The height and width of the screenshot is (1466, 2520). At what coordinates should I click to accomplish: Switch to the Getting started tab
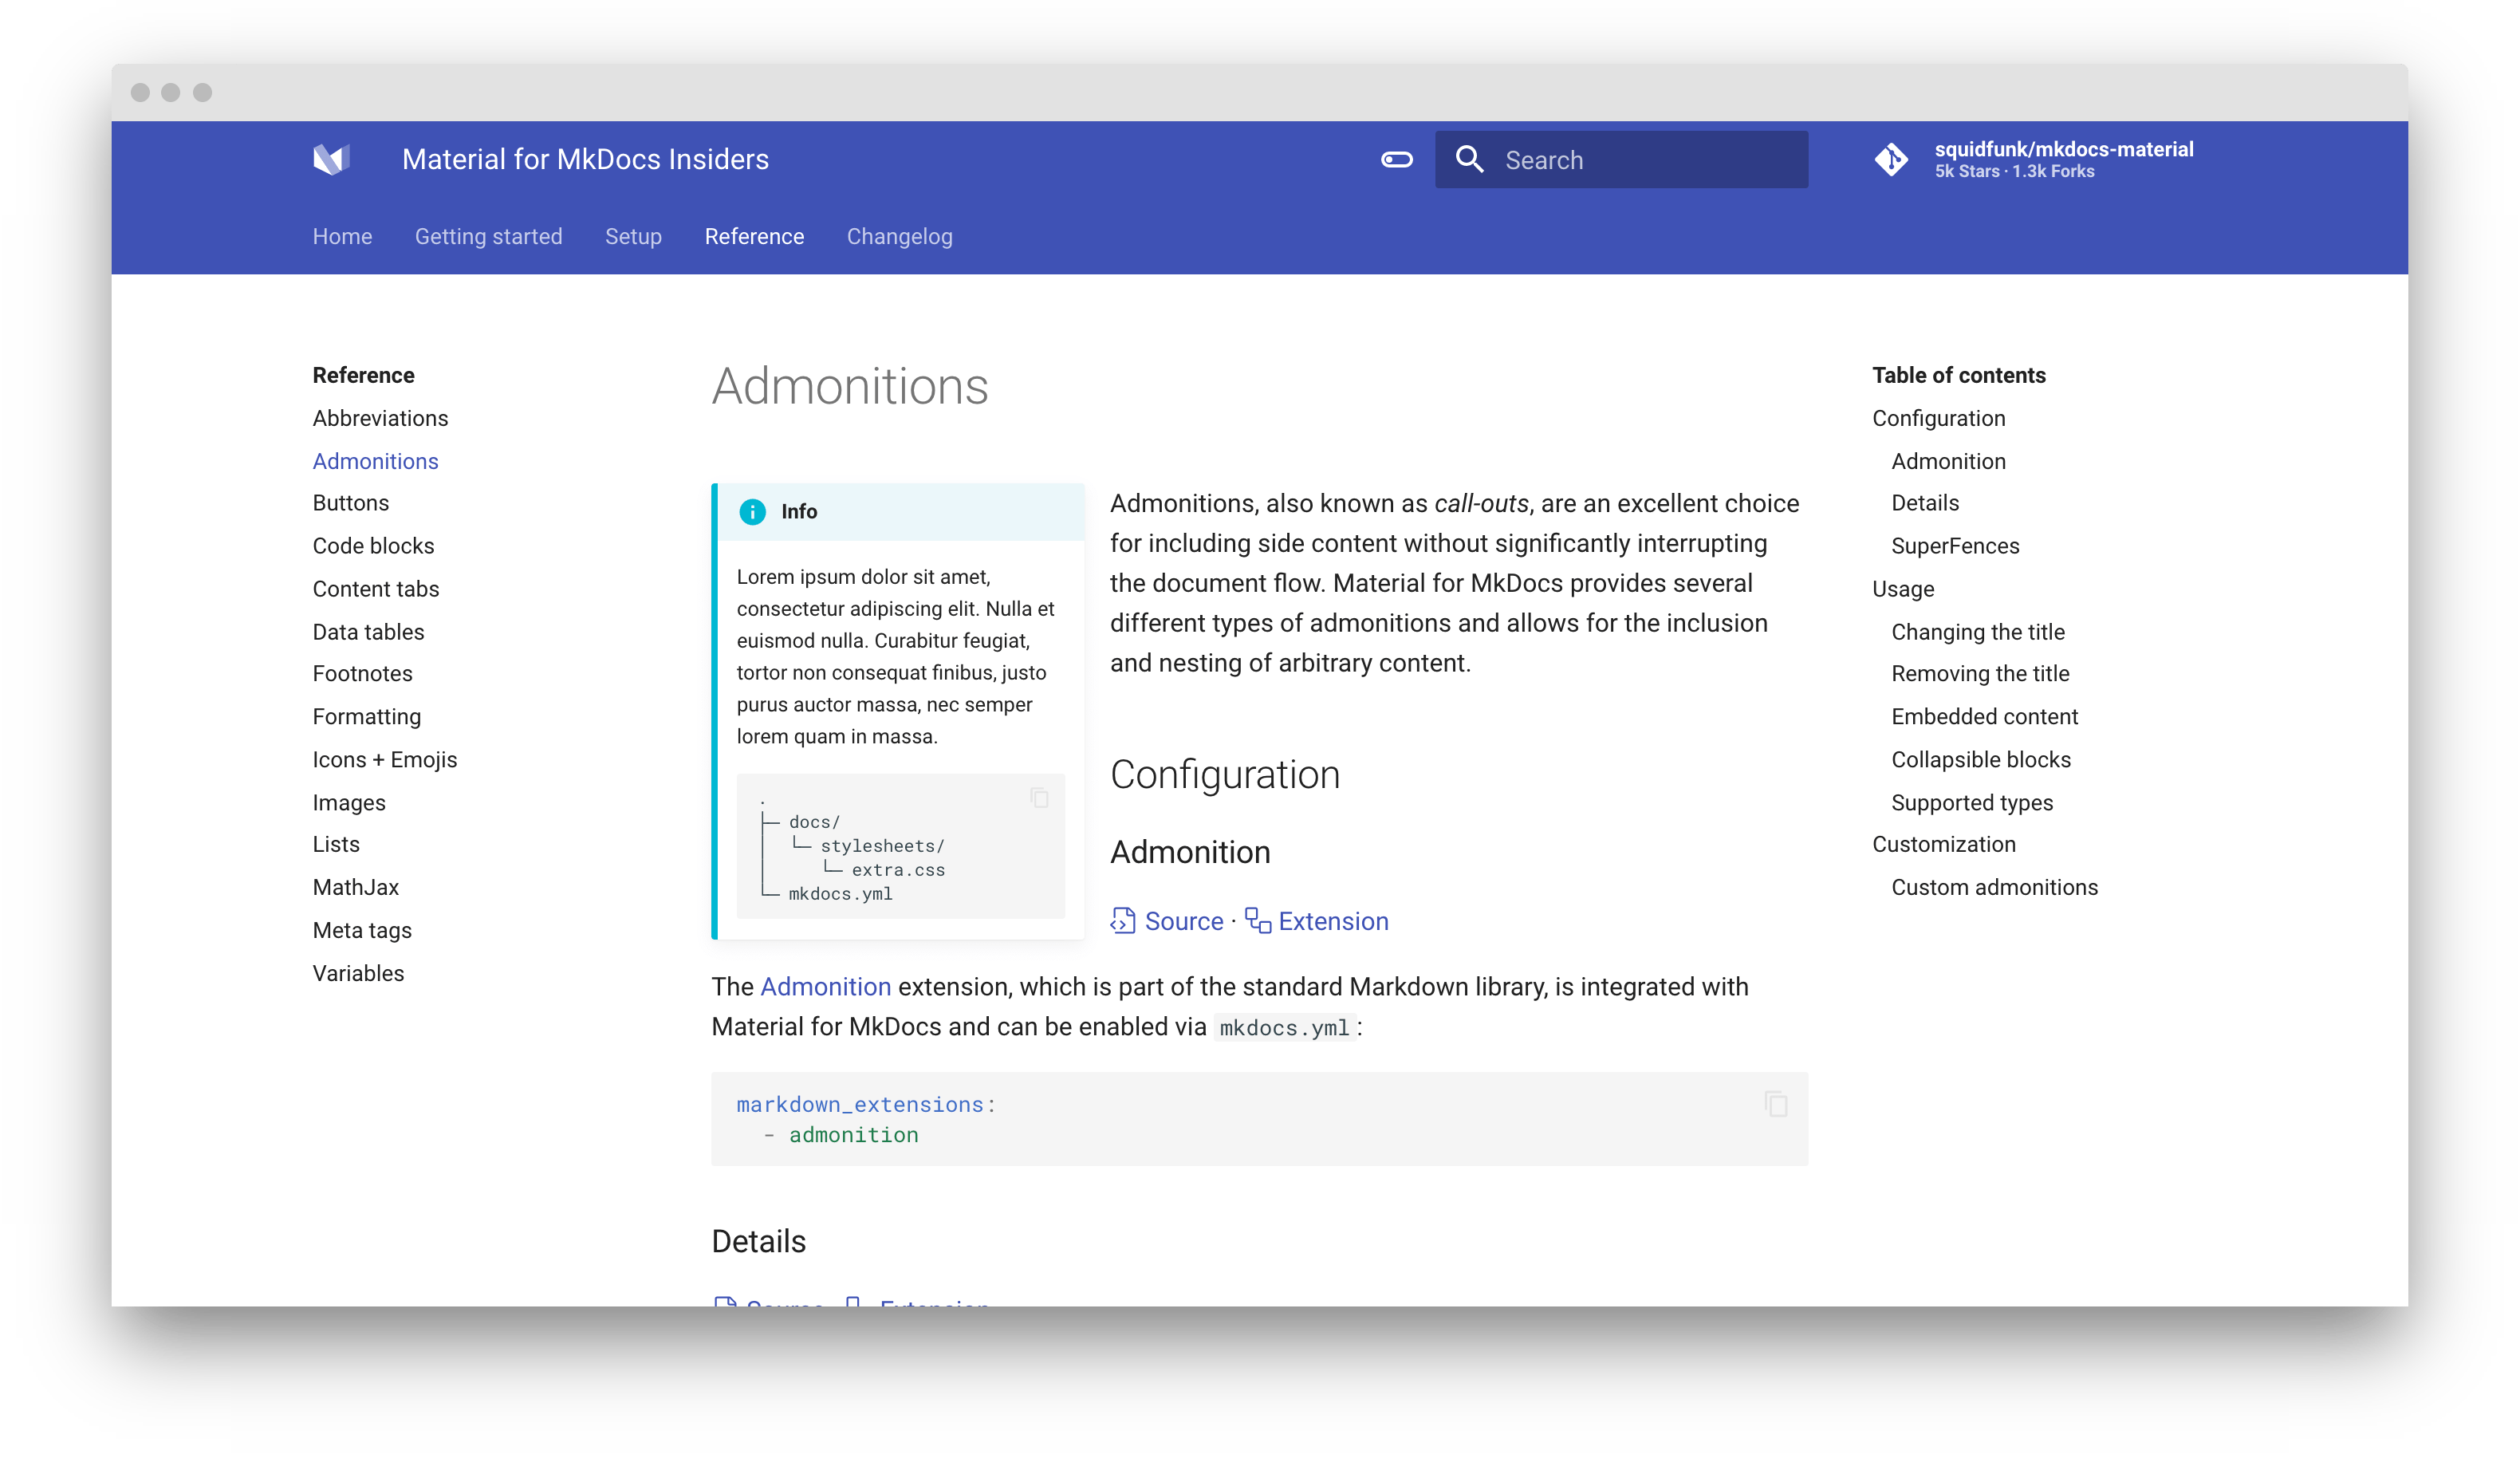(x=488, y=237)
